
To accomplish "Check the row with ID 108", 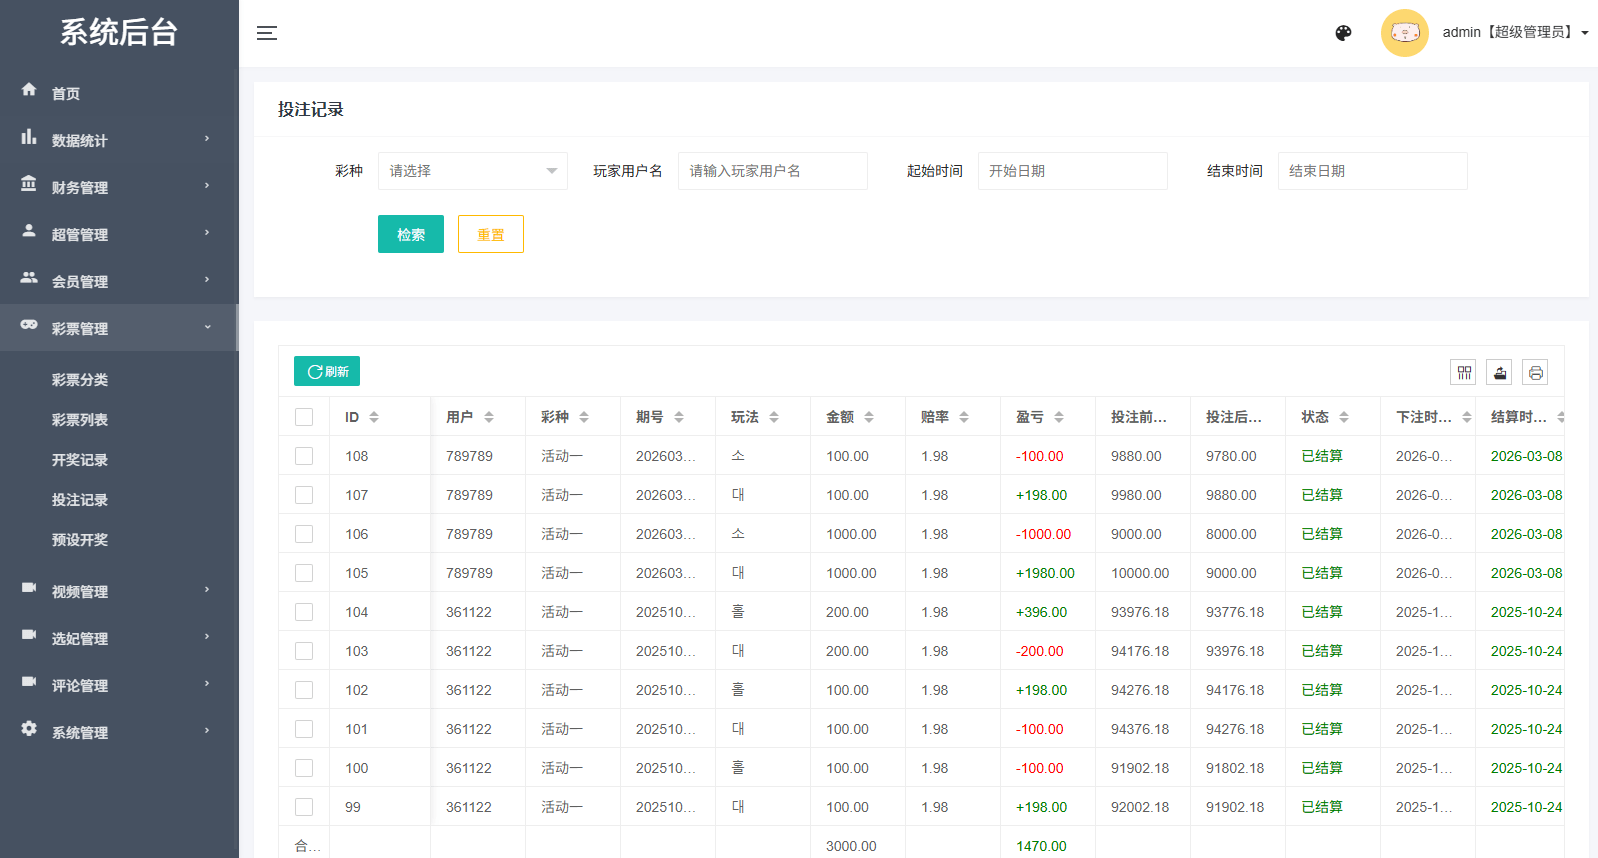I will click(x=304, y=456).
